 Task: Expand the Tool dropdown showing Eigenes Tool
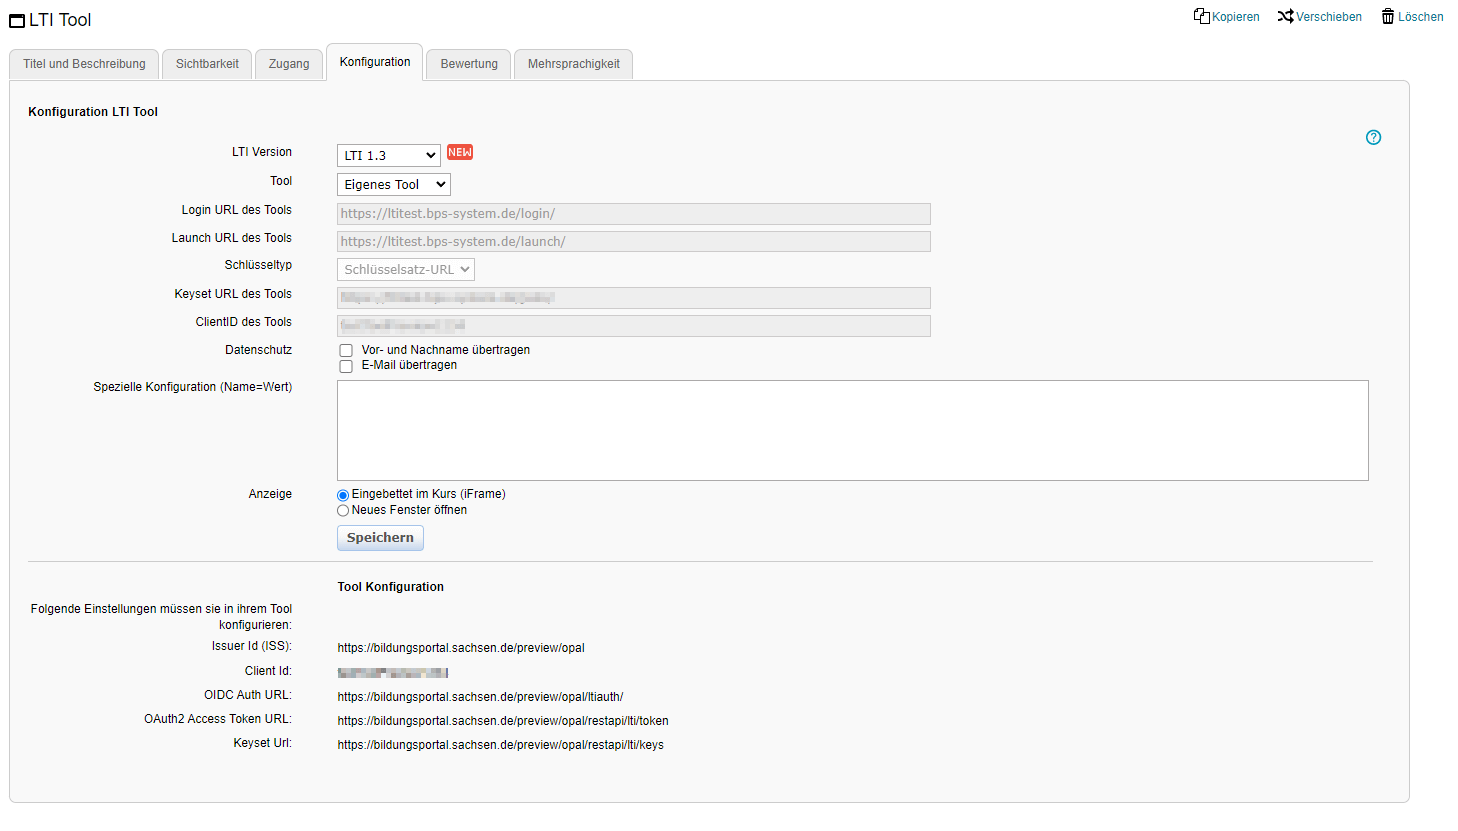(393, 185)
